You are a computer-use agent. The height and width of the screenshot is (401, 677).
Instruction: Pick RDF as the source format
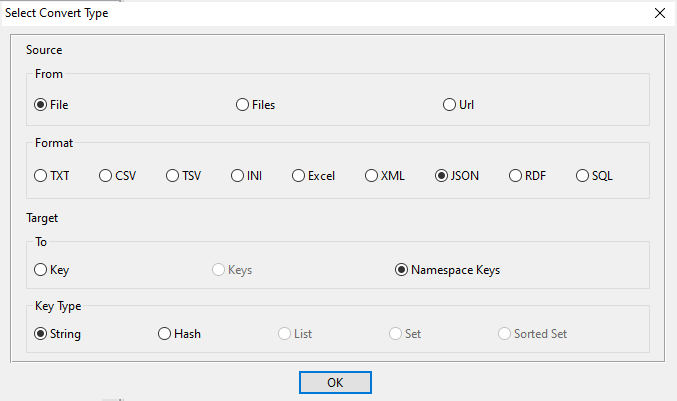click(516, 176)
